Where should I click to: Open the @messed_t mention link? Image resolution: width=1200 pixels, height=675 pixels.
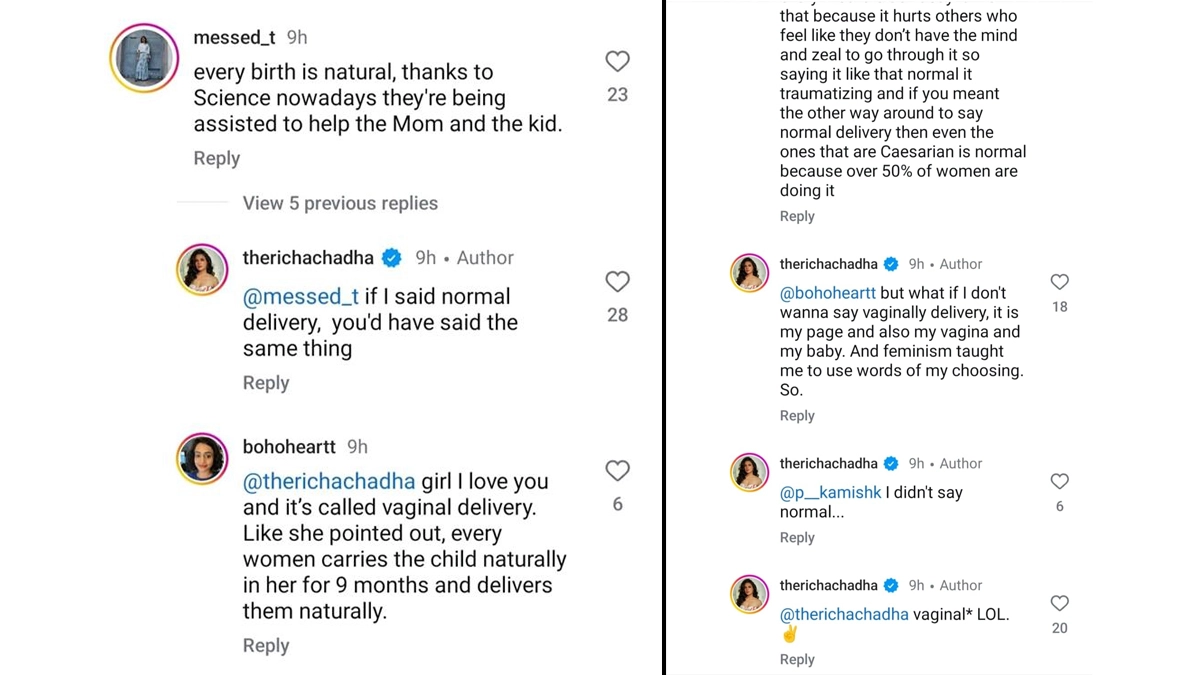(x=301, y=297)
